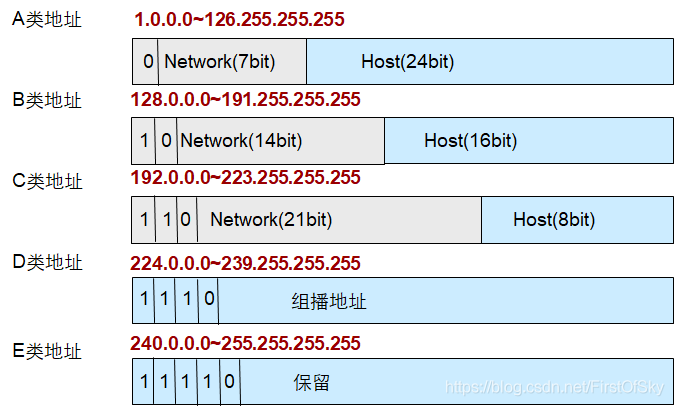Image resolution: width=674 pixels, height=406 pixels.
Task: Click the Network(14bit) box
Action: [281, 141]
